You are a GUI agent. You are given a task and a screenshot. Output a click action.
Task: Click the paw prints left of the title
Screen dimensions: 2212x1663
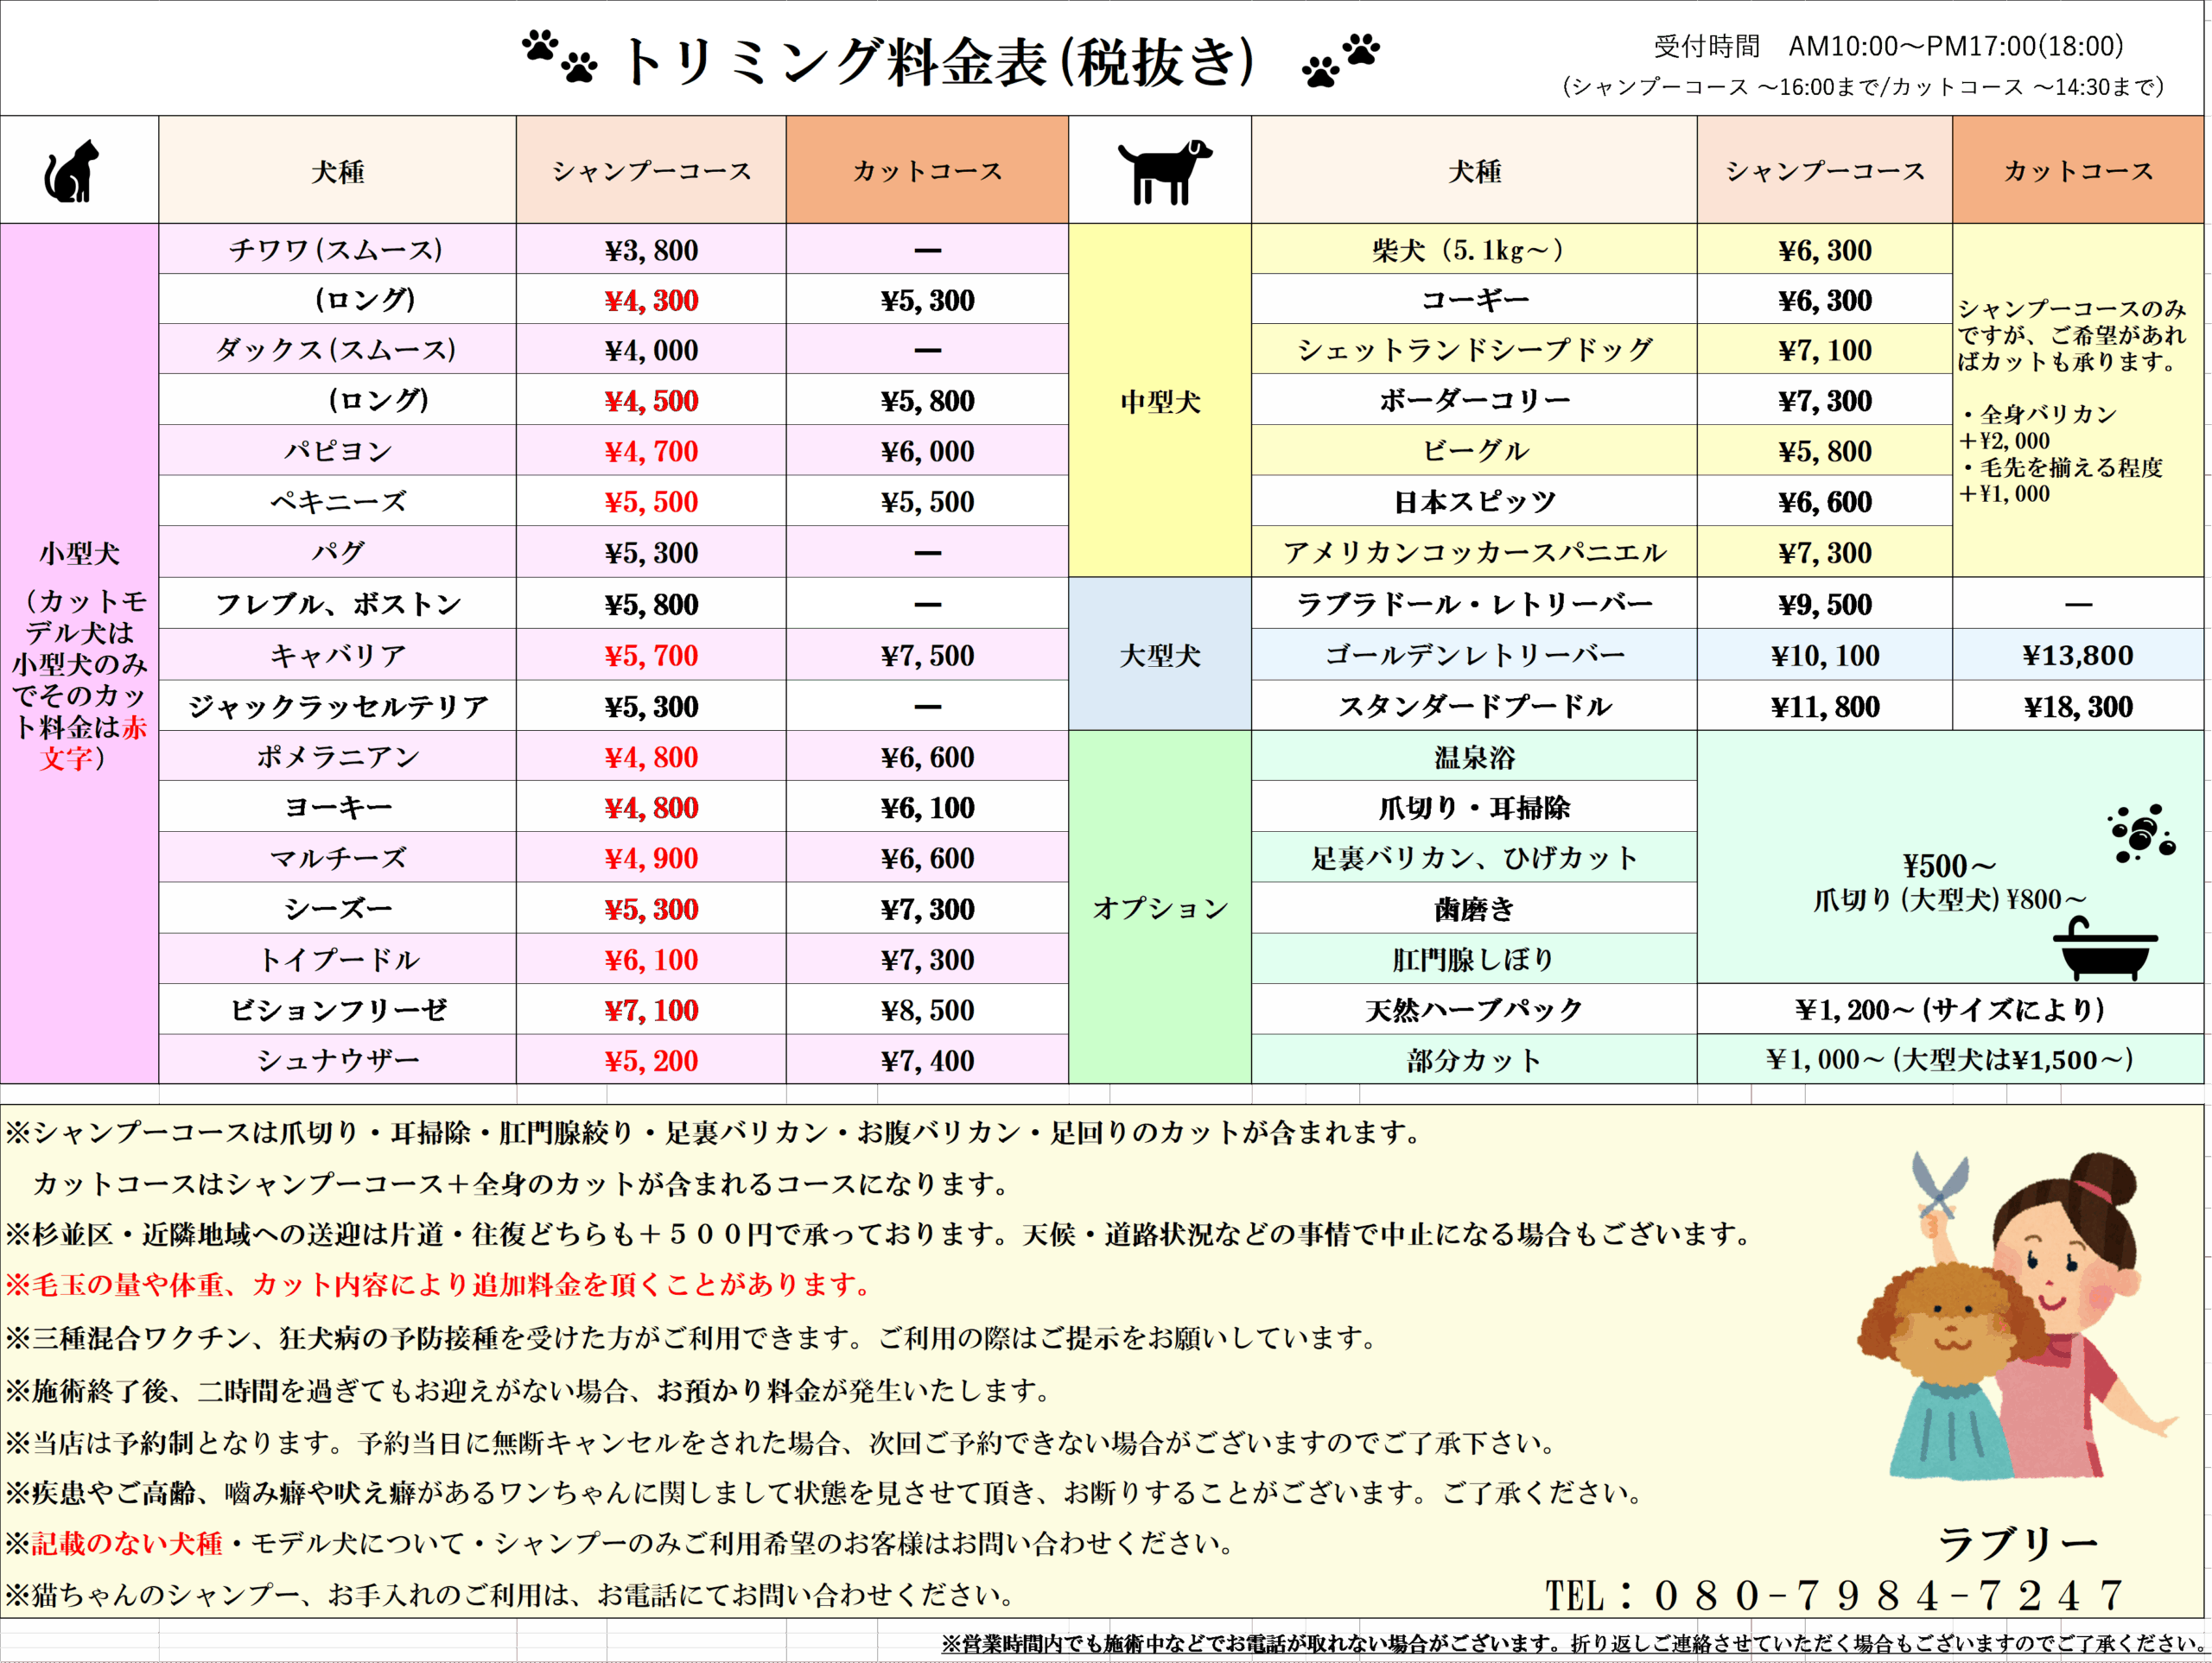click(x=560, y=55)
